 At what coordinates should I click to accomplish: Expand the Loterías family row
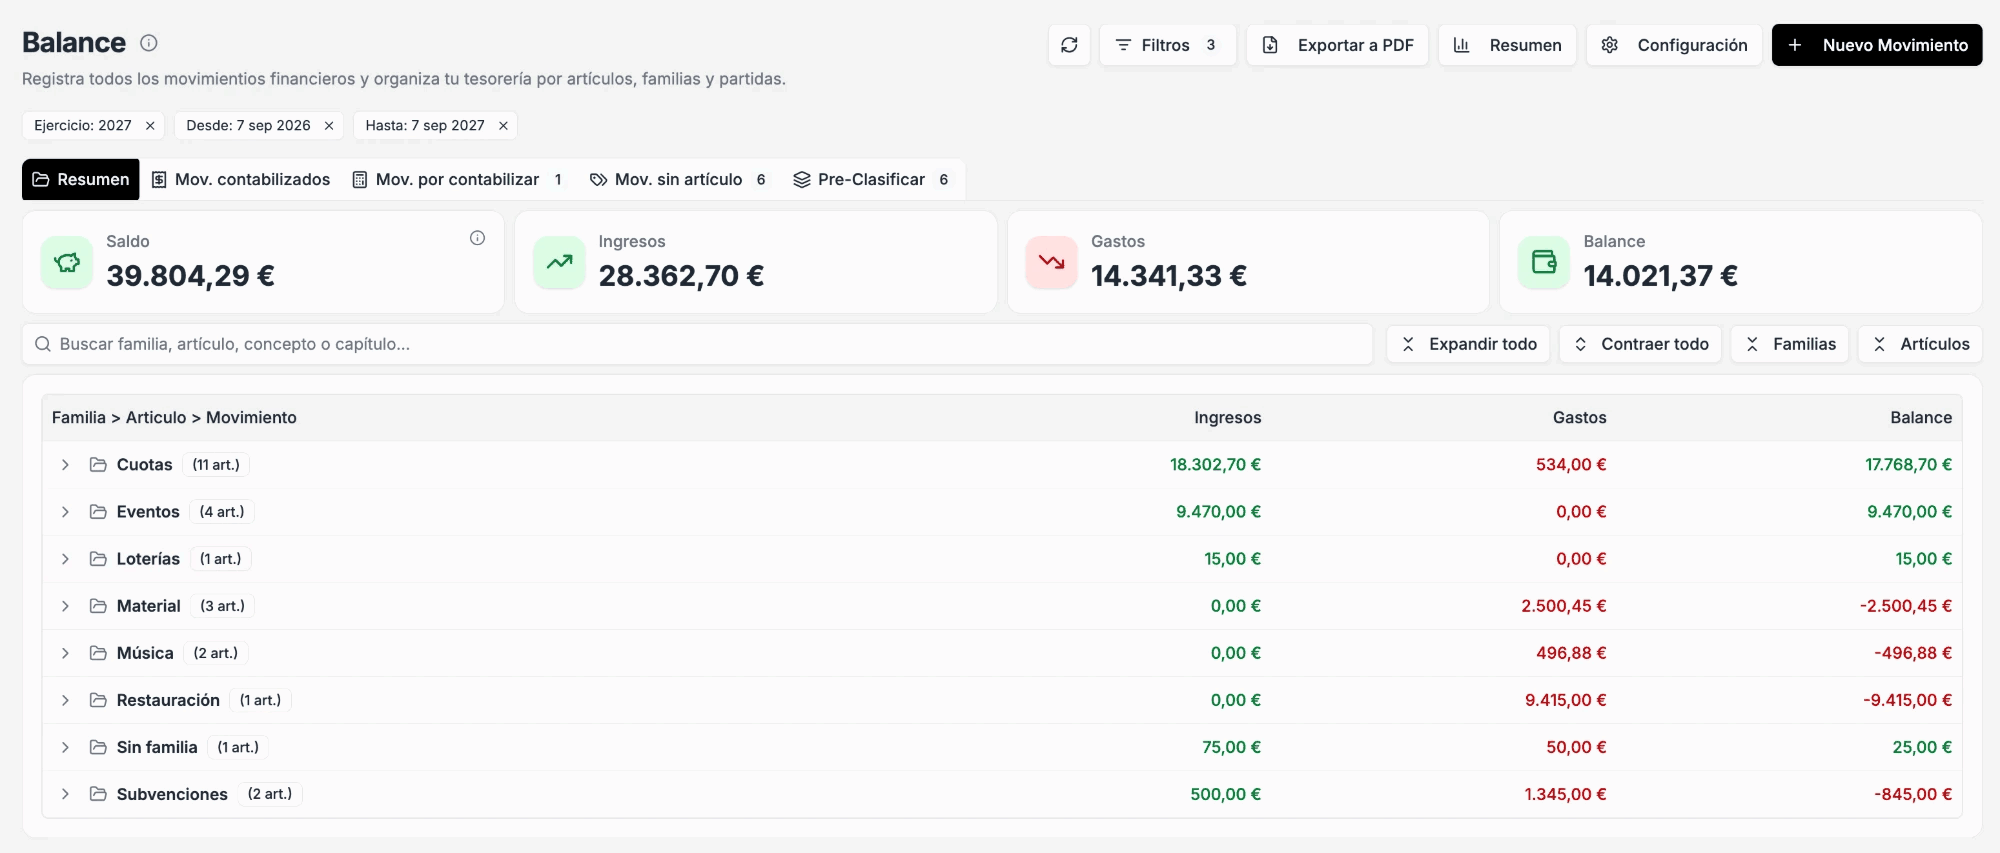pos(65,559)
